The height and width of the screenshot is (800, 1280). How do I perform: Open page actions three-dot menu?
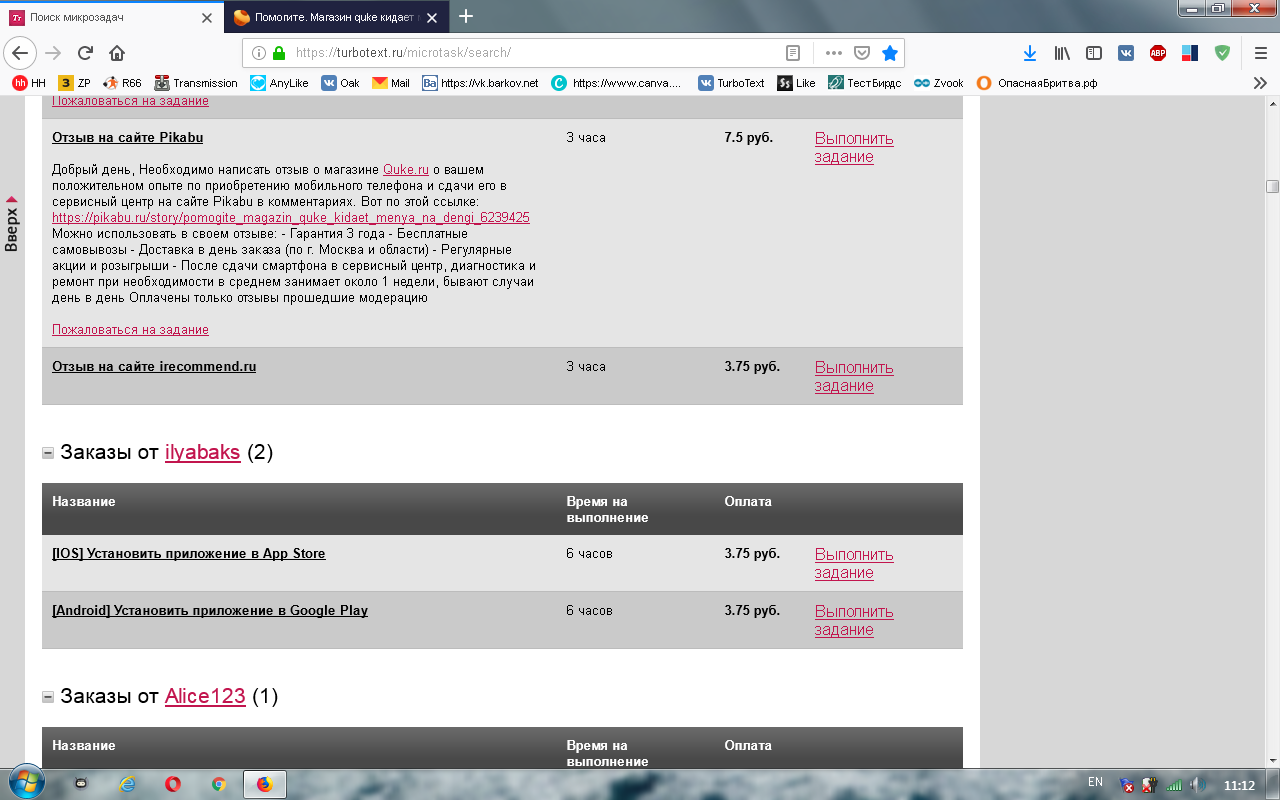833,53
